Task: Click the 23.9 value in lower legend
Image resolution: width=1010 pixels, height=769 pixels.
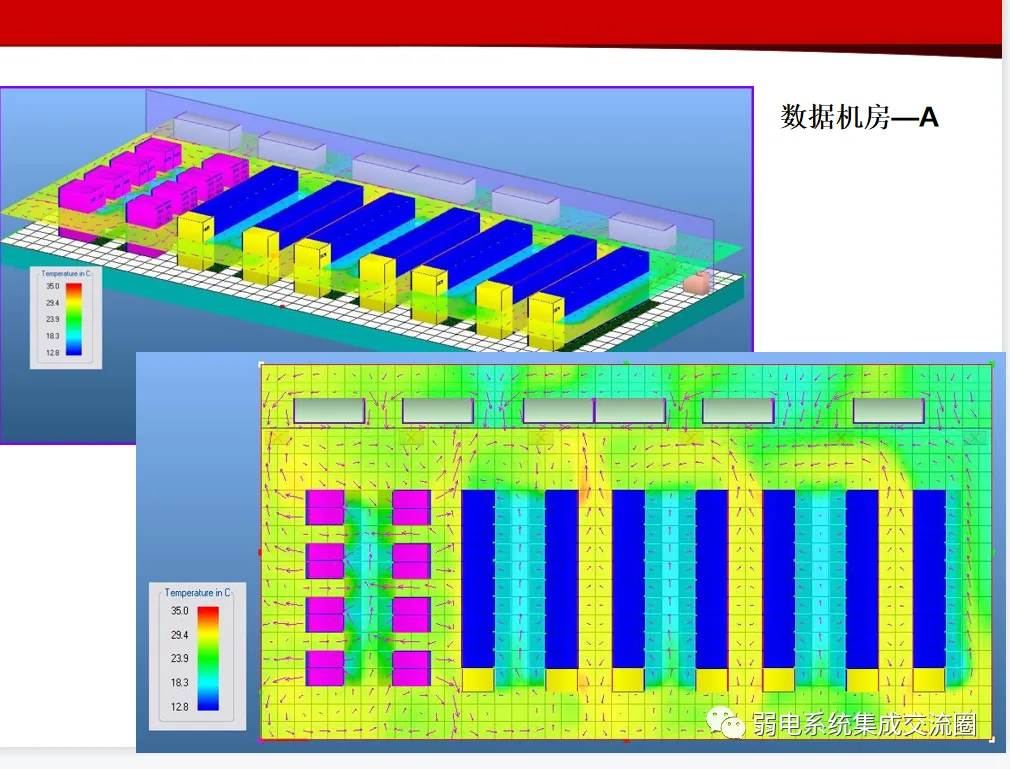Action: pyautogui.click(x=180, y=658)
